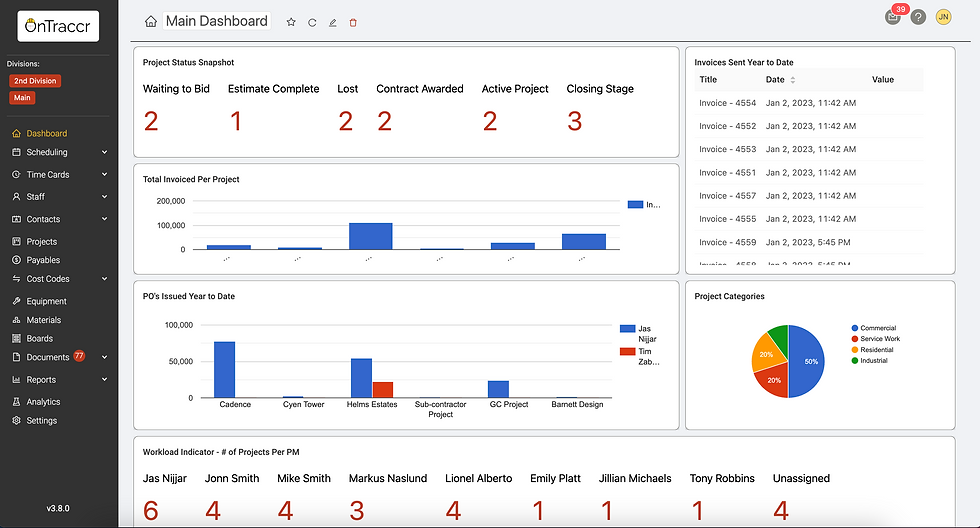
Task: Click the Documents 77 notification badge
Action: tap(79, 356)
